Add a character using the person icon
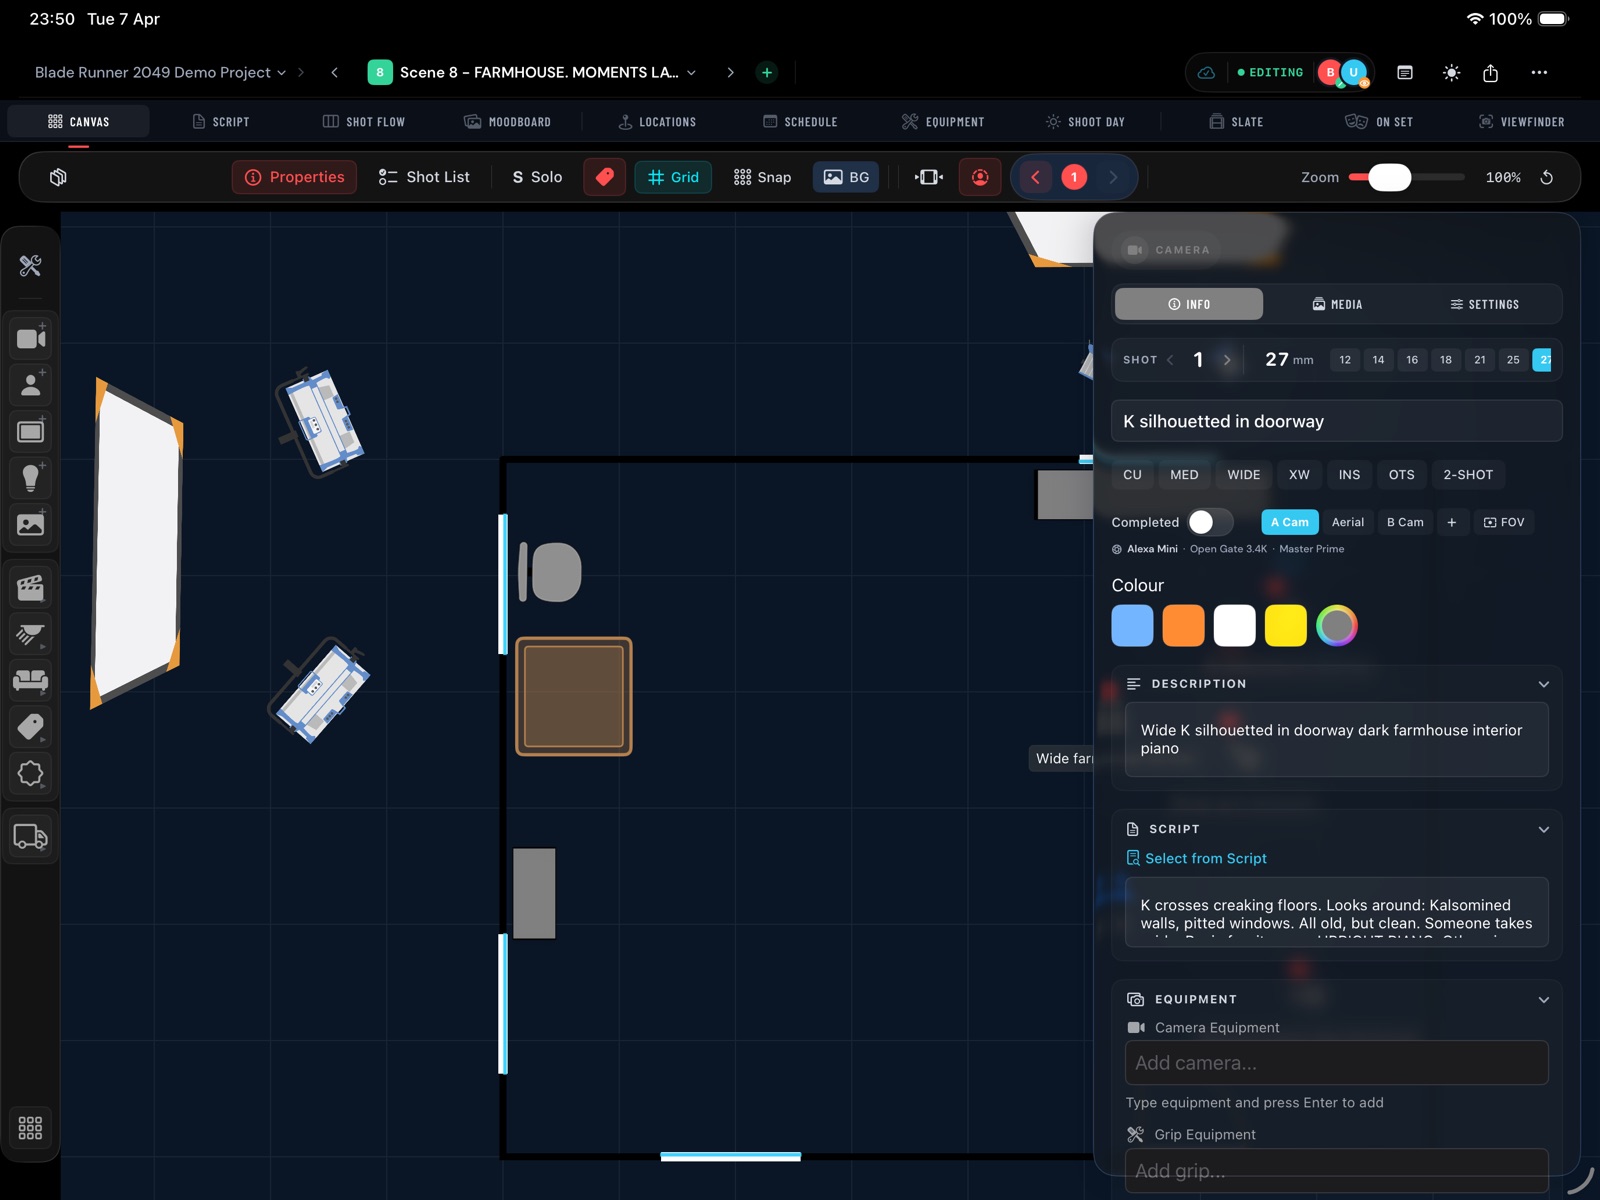Image resolution: width=1600 pixels, height=1200 pixels. click(x=31, y=385)
